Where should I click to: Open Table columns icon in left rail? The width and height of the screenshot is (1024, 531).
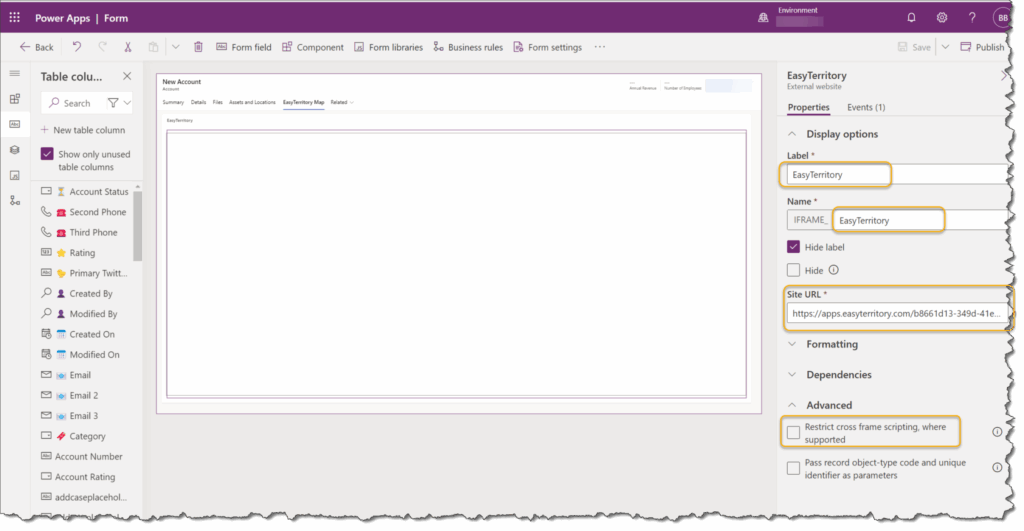15,124
